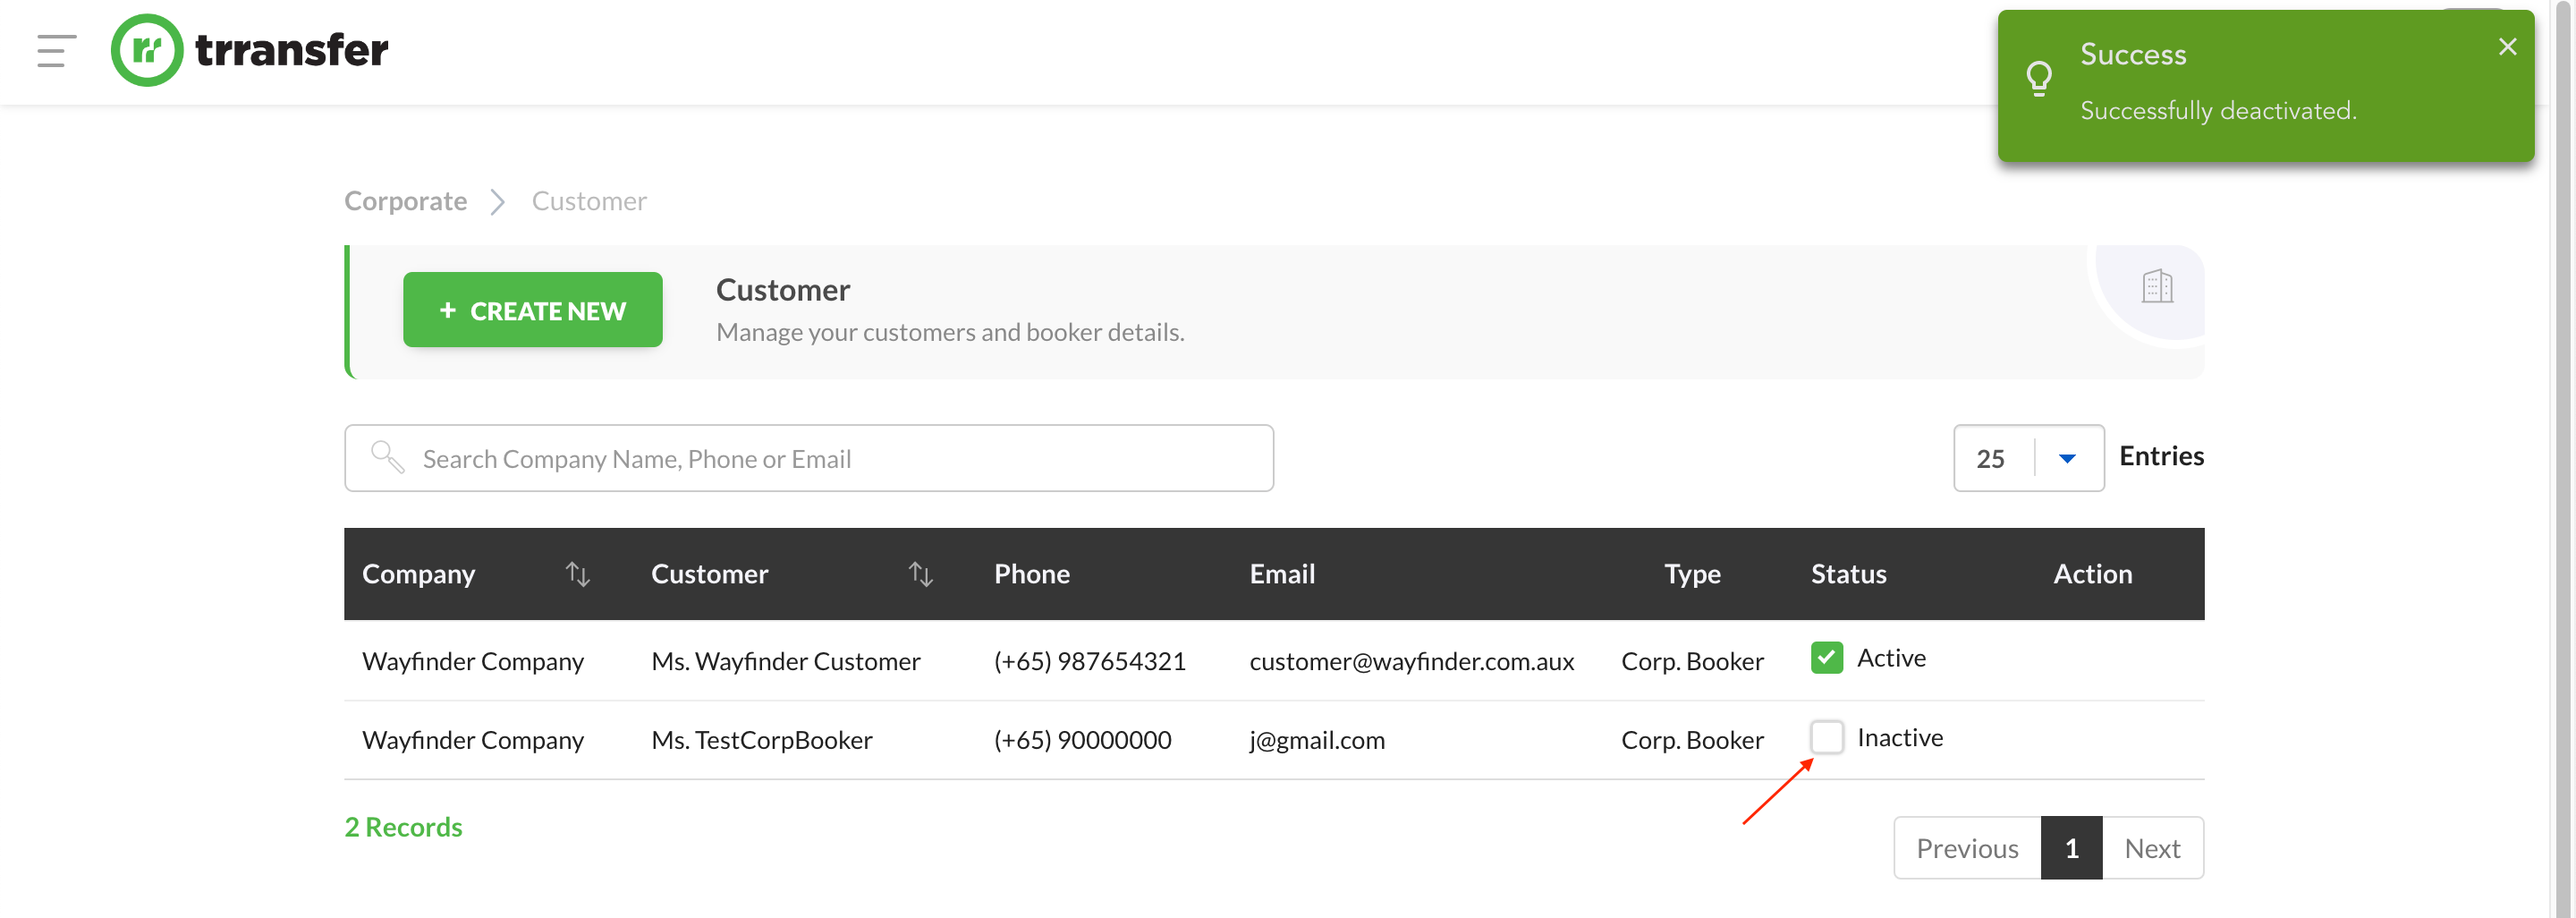The image size is (2576, 918).
Task: Go to Next page of records
Action: pos(2152,848)
